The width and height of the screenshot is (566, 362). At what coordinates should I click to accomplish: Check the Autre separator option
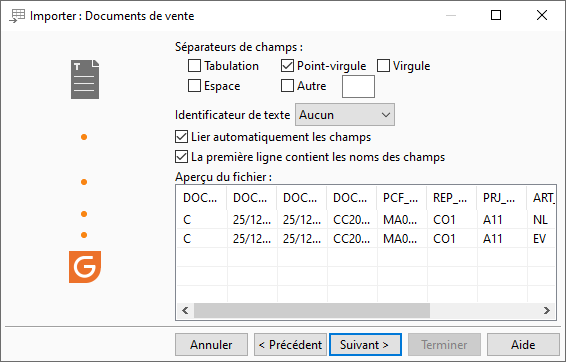point(287,86)
